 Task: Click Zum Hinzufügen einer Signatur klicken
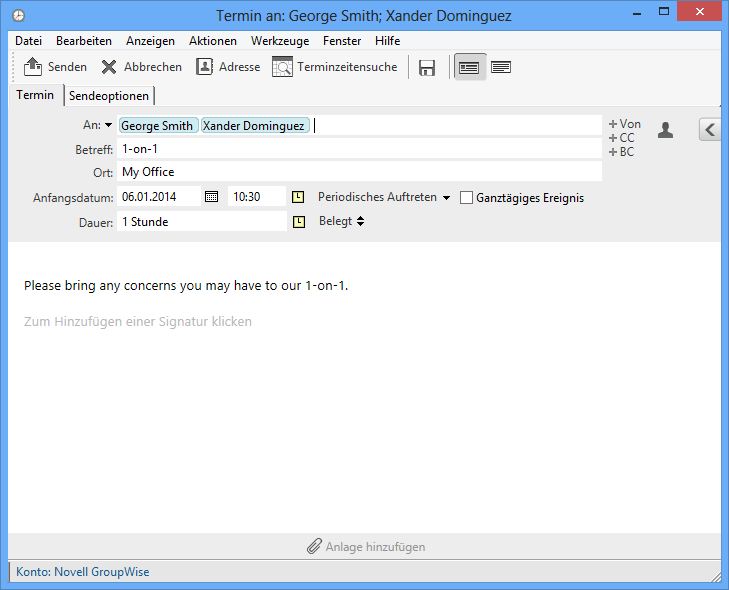[138, 321]
